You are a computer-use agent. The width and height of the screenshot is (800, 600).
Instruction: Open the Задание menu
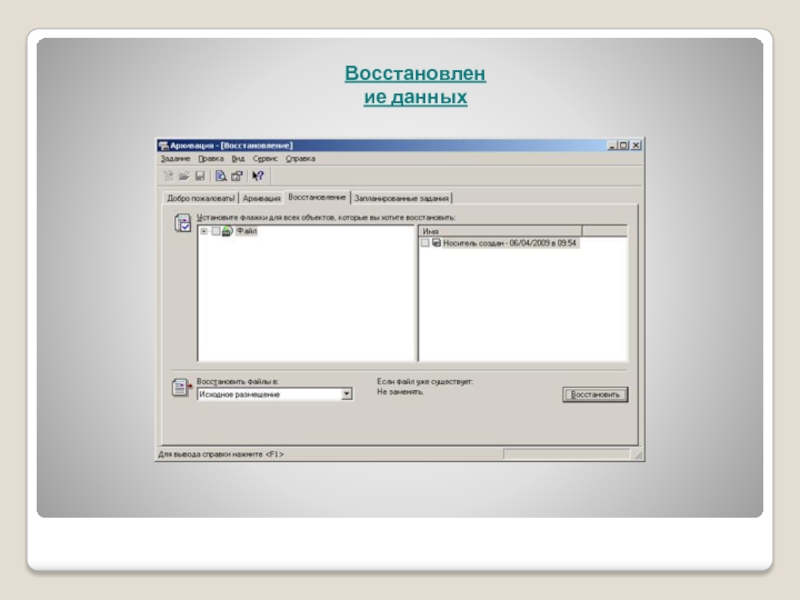click(175, 159)
